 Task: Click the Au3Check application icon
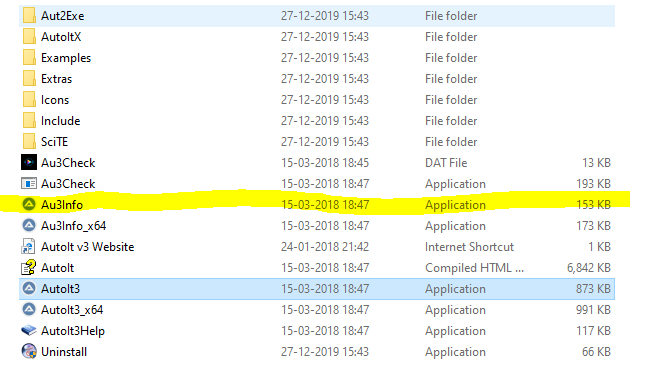[x=29, y=184]
